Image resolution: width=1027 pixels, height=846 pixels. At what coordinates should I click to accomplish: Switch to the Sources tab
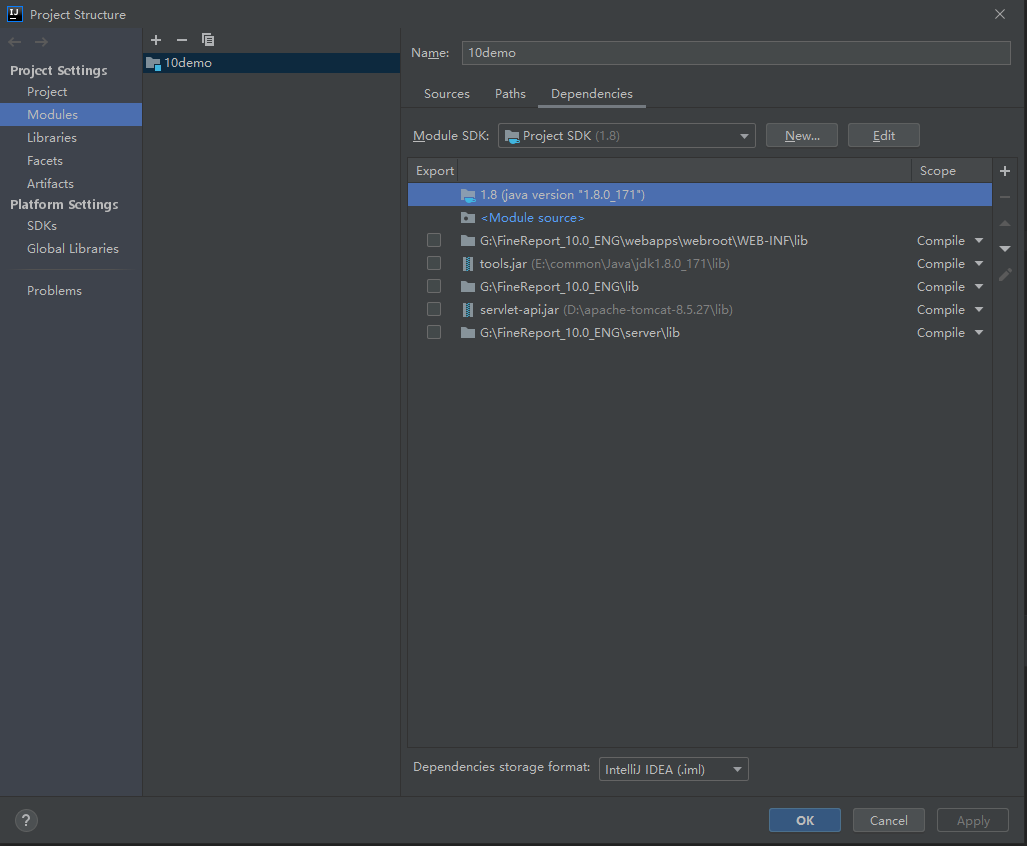[447, 94]
